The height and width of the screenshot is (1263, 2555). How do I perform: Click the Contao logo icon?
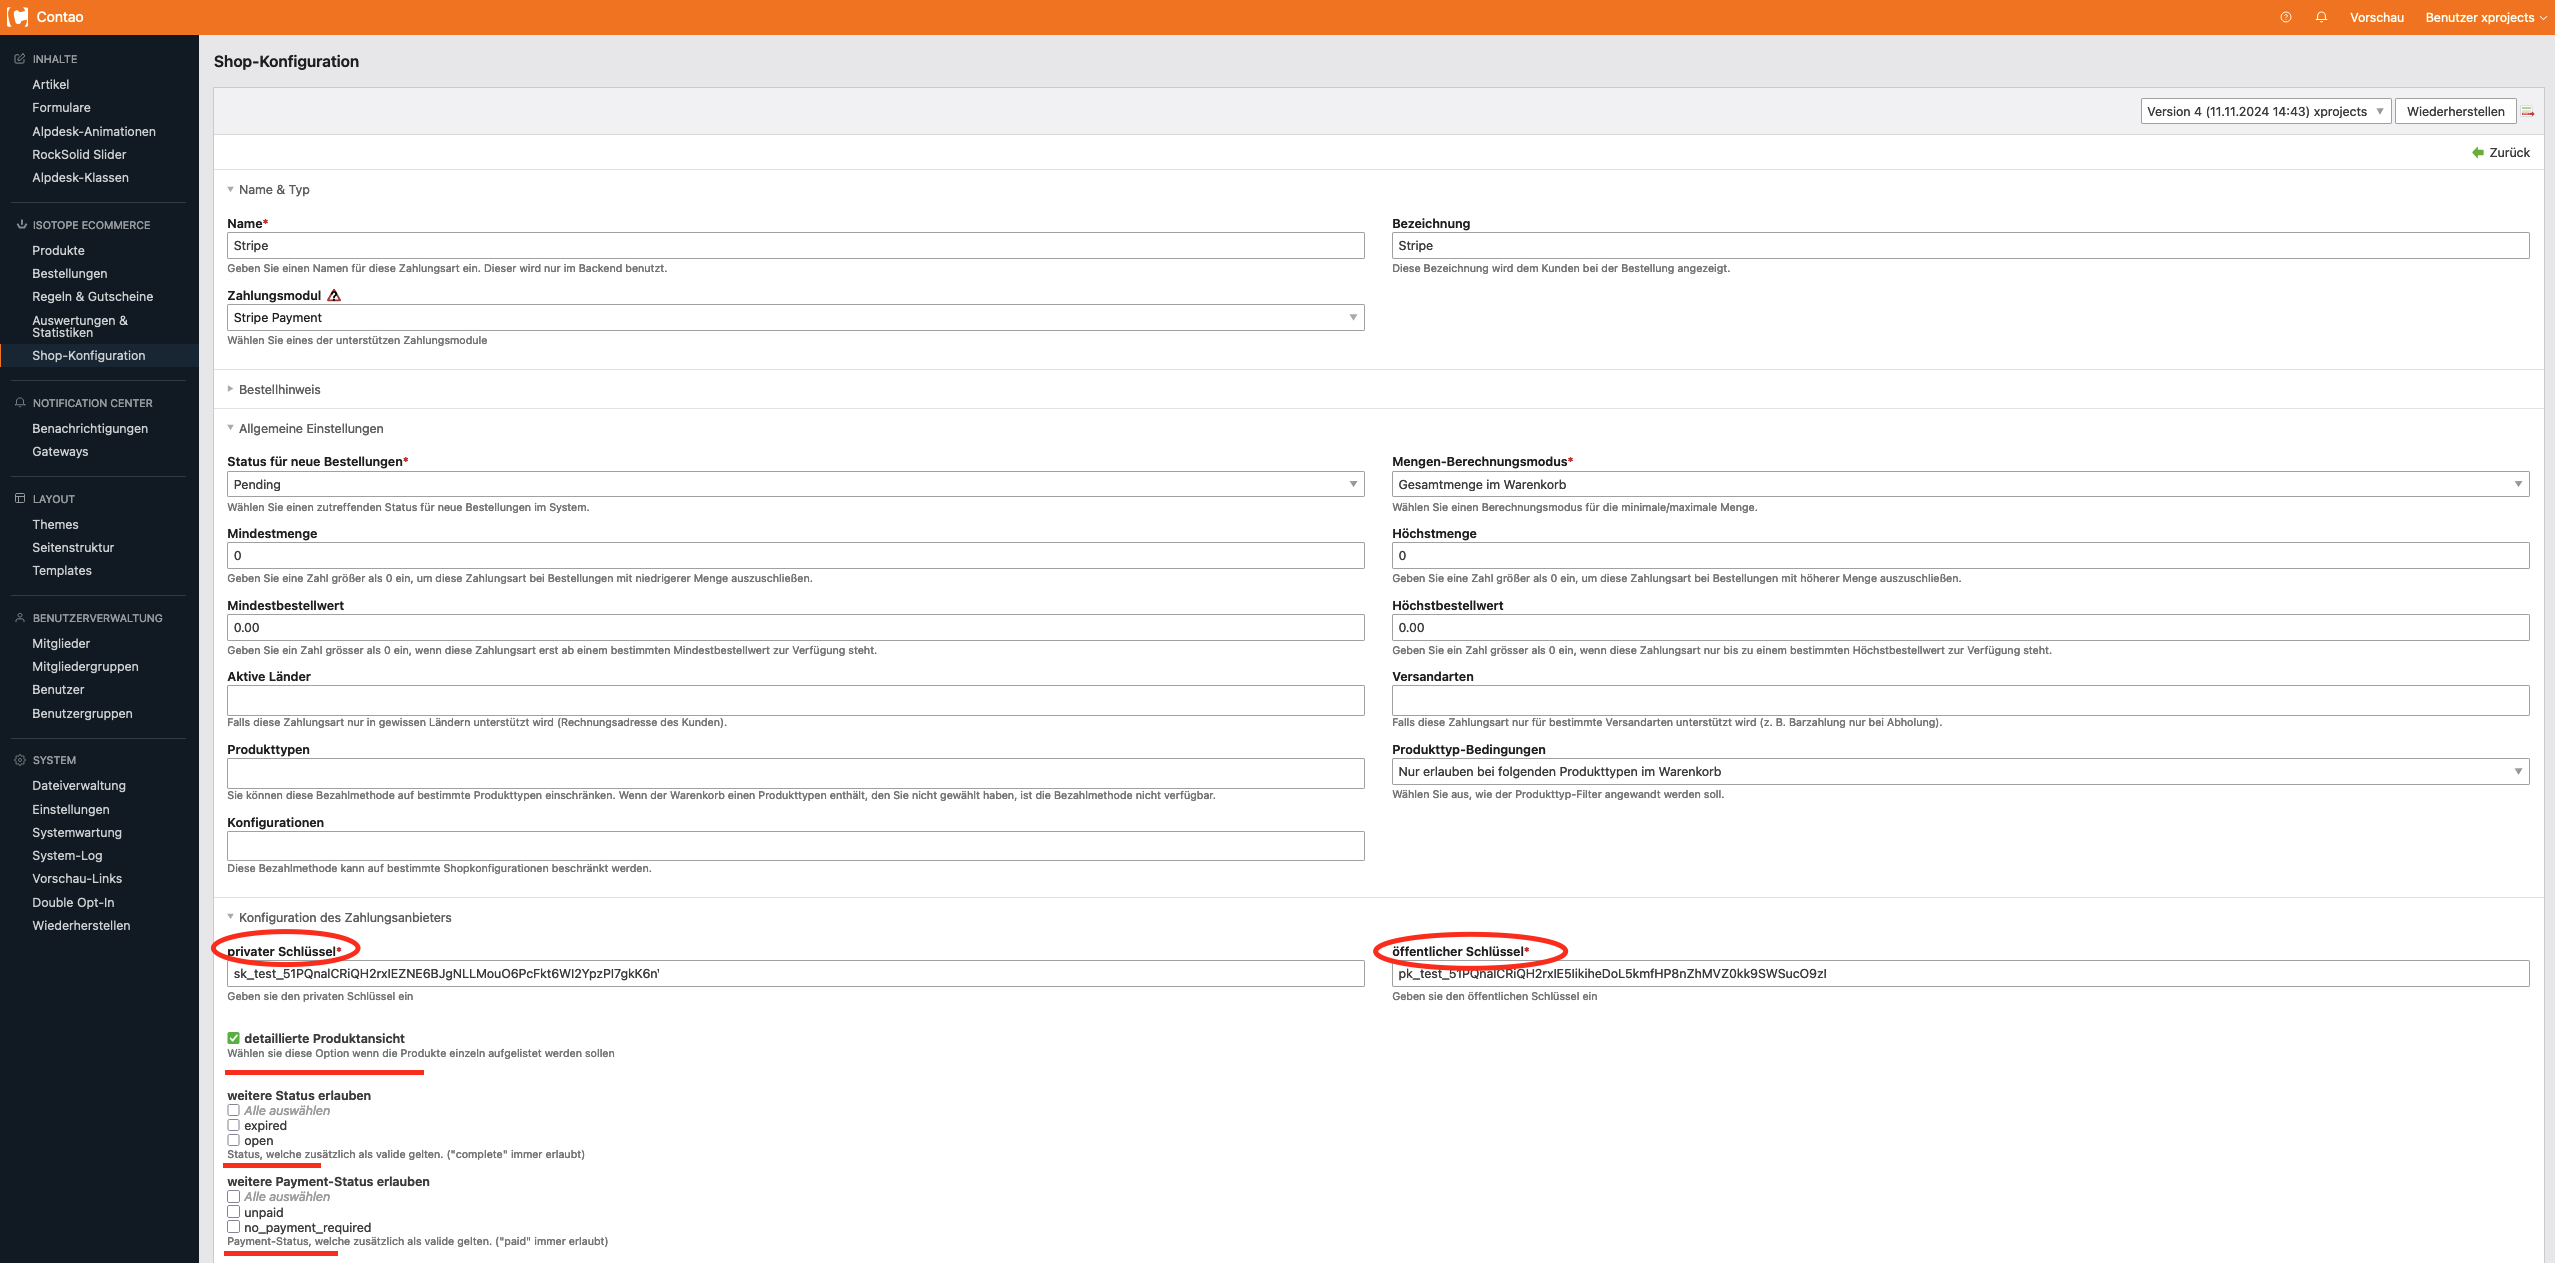pyautogui.click(x=17, y=17)
